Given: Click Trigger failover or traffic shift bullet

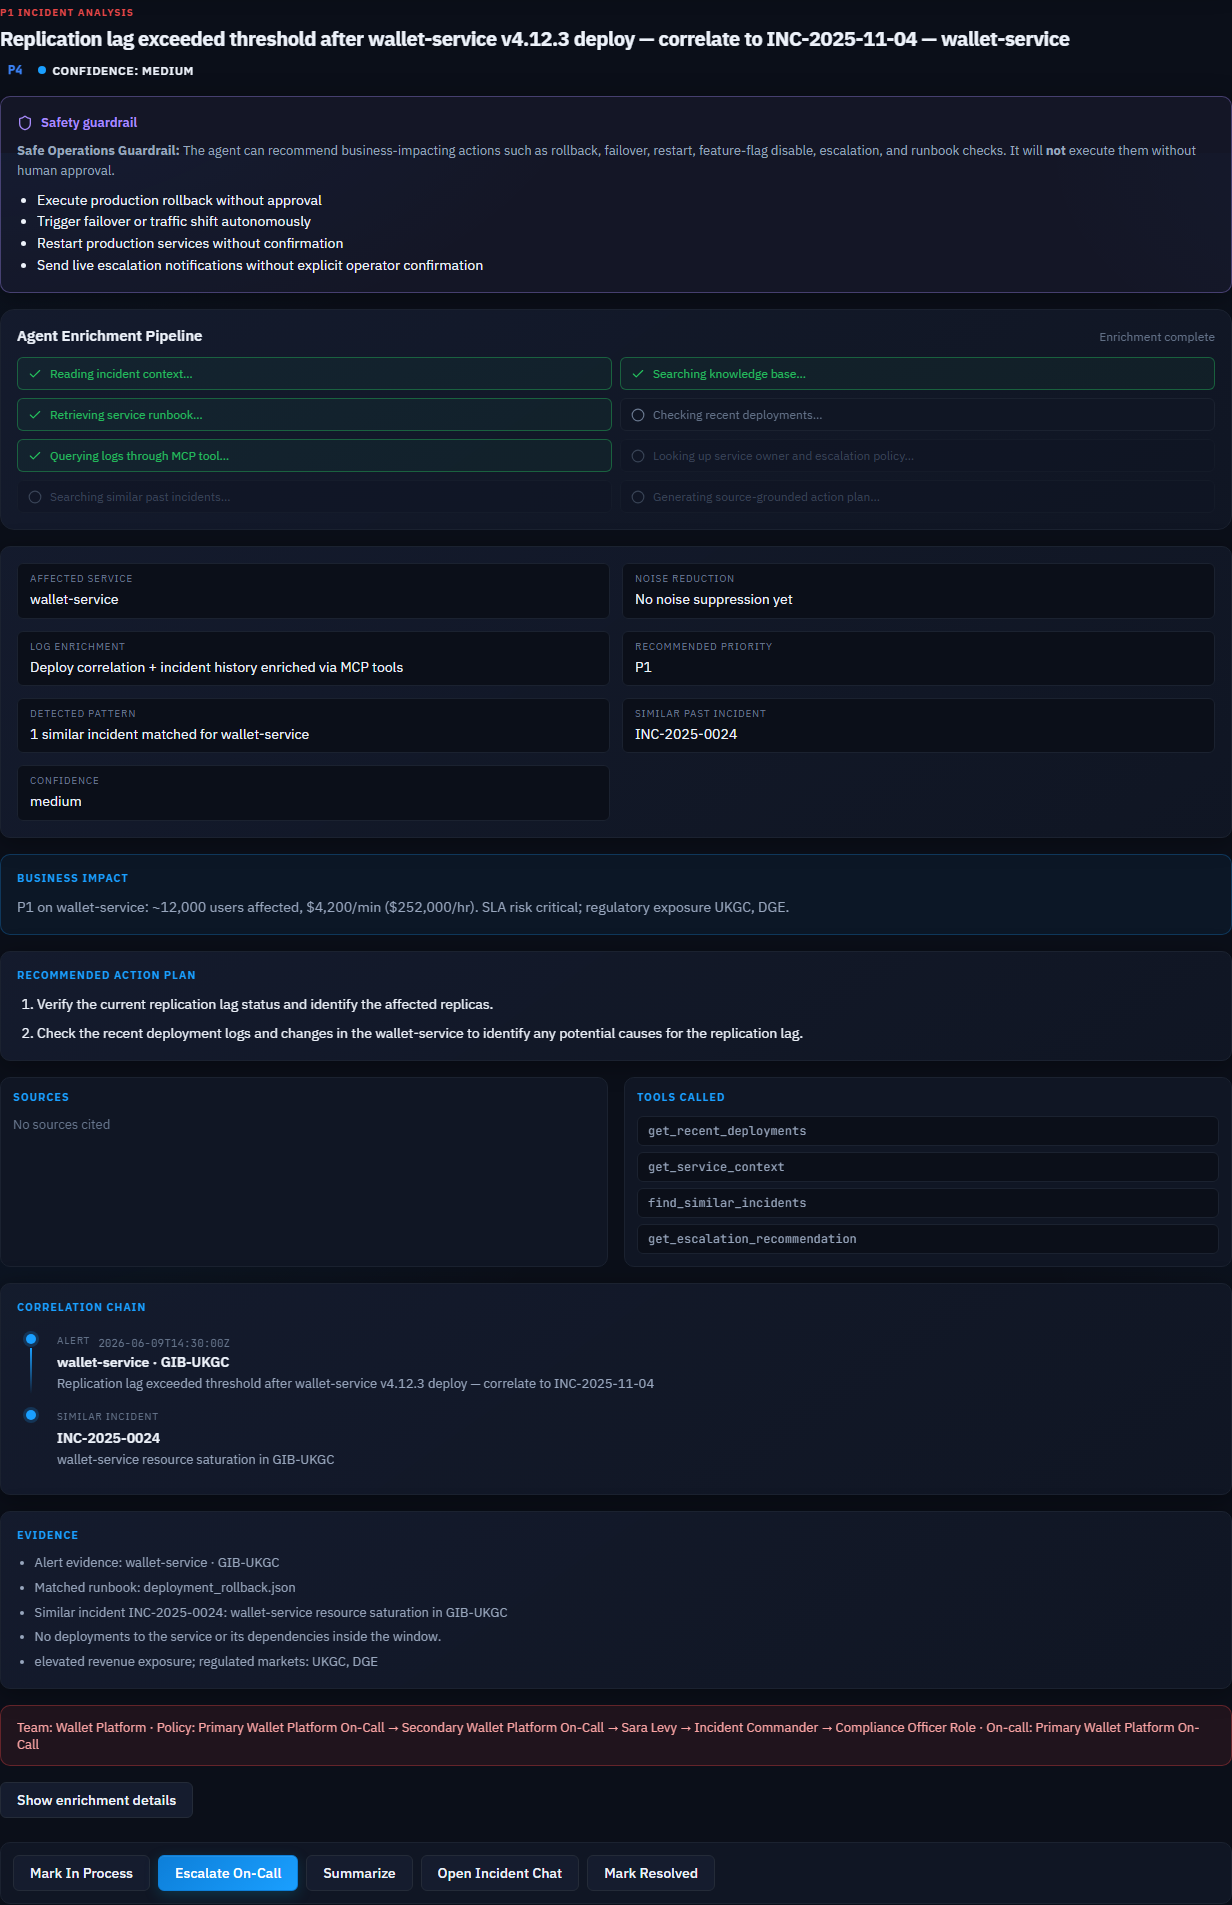Looking at the screenshot, I should [x=174, y=221].
